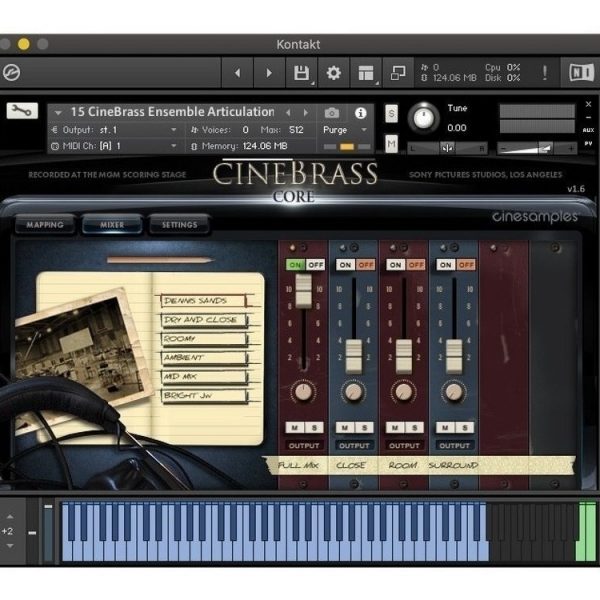The width and height of the screenshot is (600, 600).
Task: Expand instrument name dropdown triangle
Action: click(58, 113)
